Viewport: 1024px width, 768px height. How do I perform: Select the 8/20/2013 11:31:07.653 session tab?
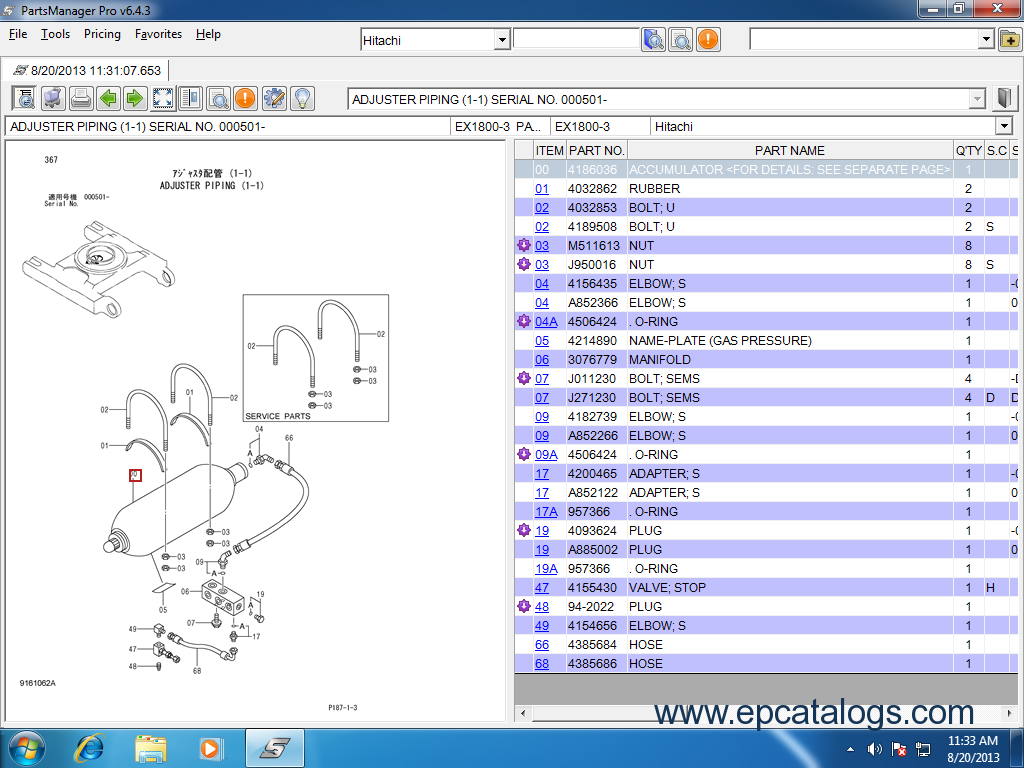tap(87, 71)
